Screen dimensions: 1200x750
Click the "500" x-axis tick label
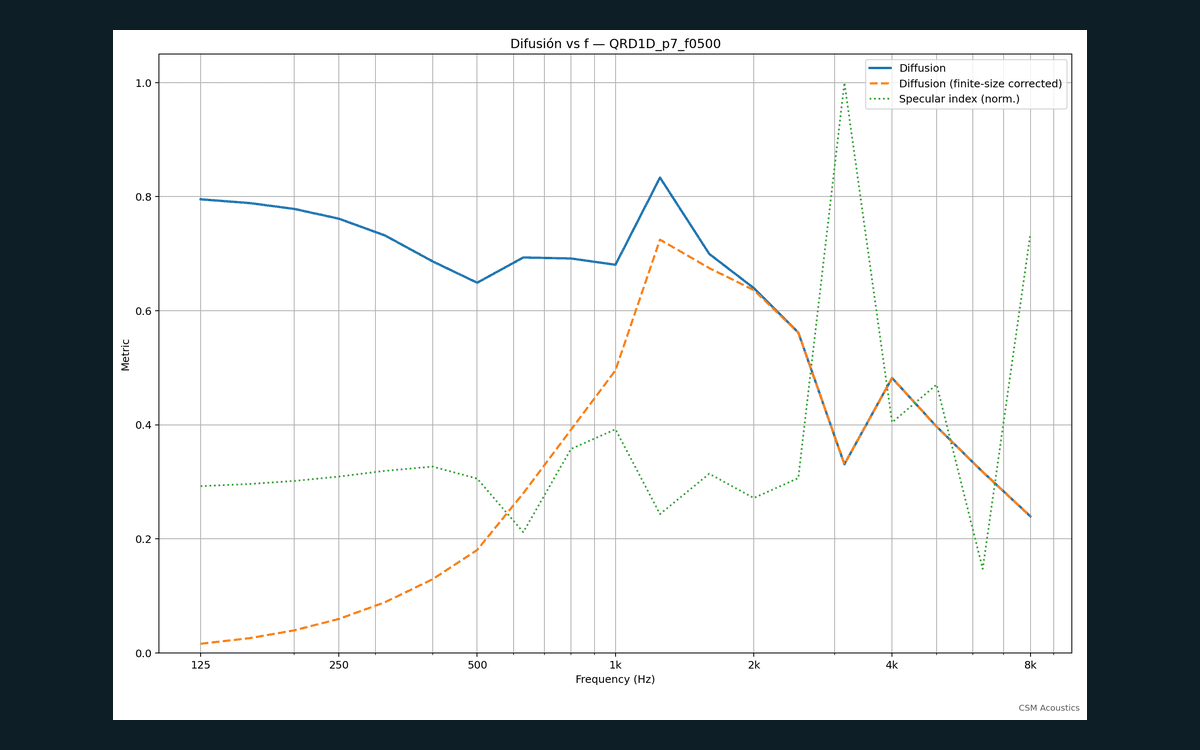(x=477, y=665)
